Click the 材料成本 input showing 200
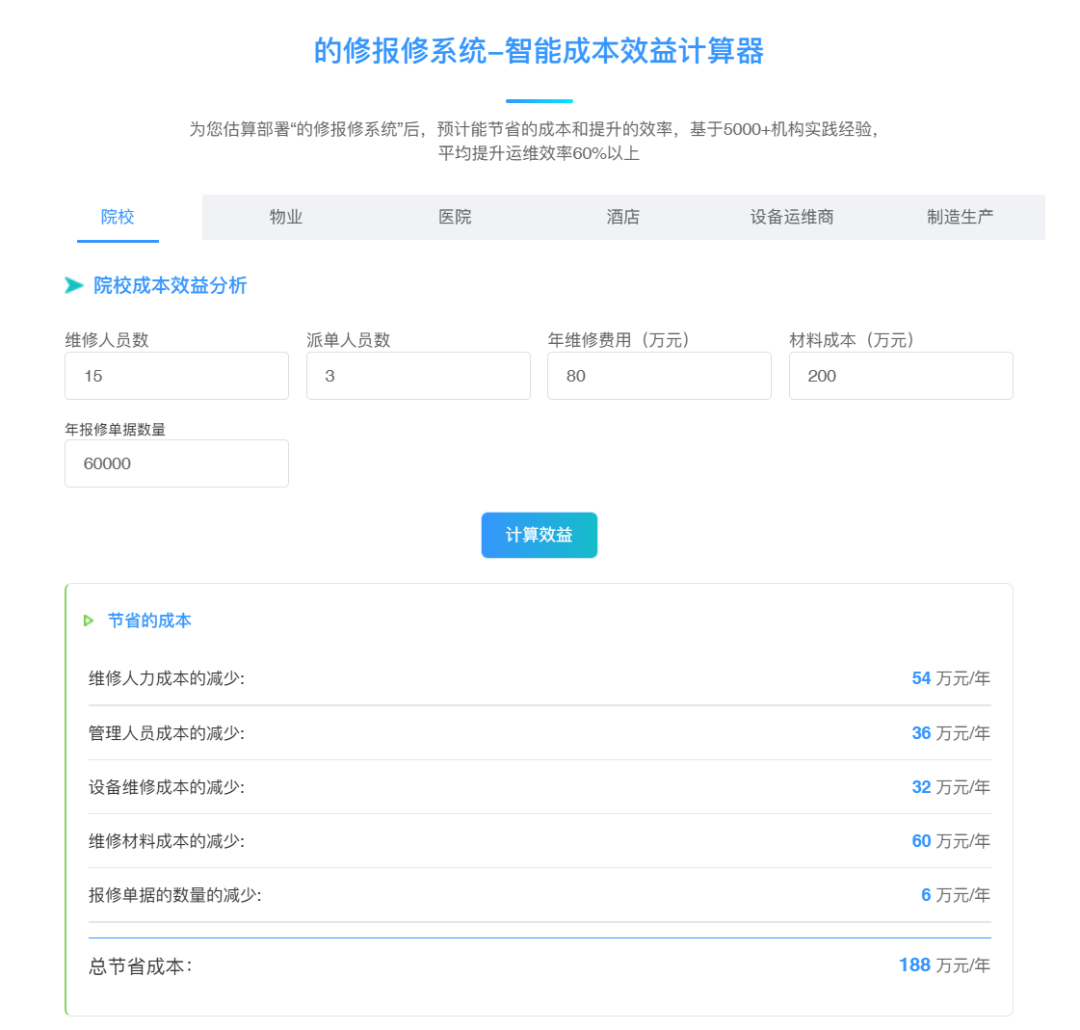Viewport: 1080px width, 1030px height. pos(900,375)
